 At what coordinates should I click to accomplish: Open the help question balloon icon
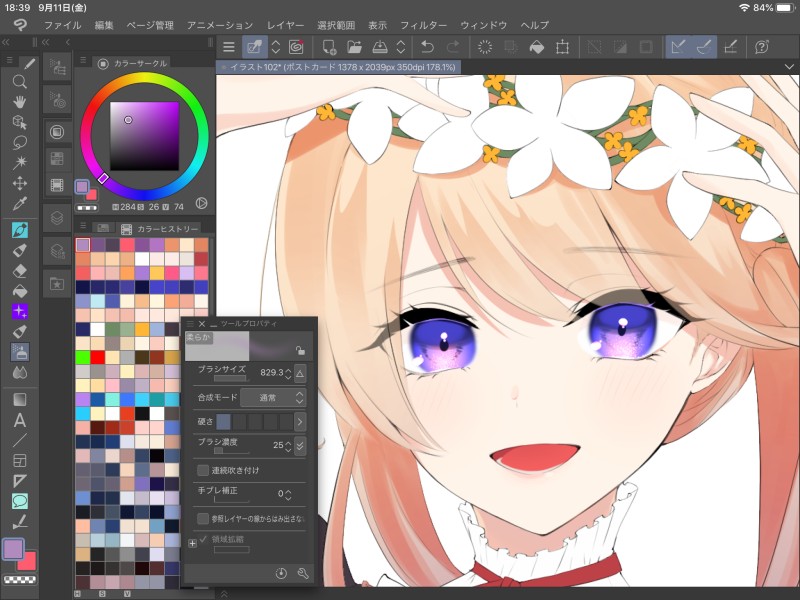(x=762, y=47)
